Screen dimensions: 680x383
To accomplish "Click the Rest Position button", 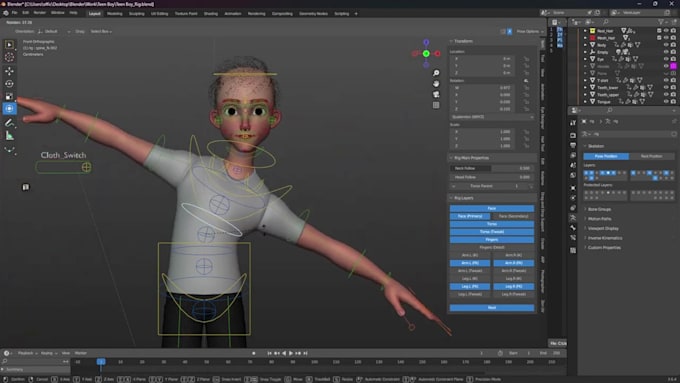I will (x=651, y=156).
